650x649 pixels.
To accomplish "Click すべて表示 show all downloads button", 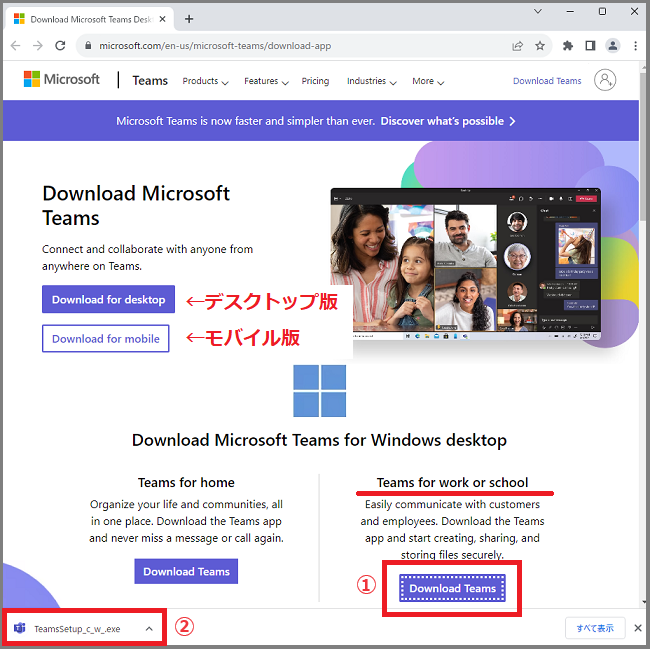I will (595, 628).
